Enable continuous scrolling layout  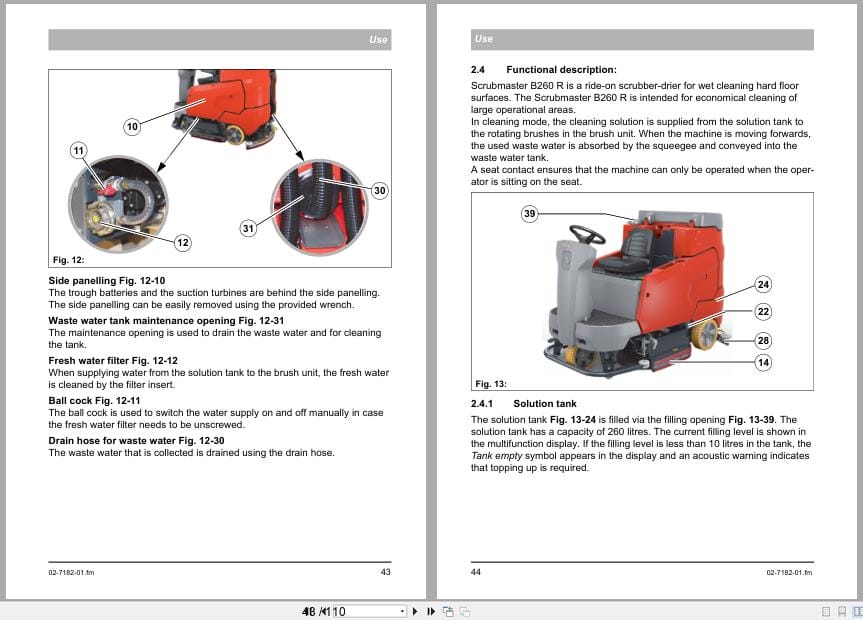pos(841,610)
